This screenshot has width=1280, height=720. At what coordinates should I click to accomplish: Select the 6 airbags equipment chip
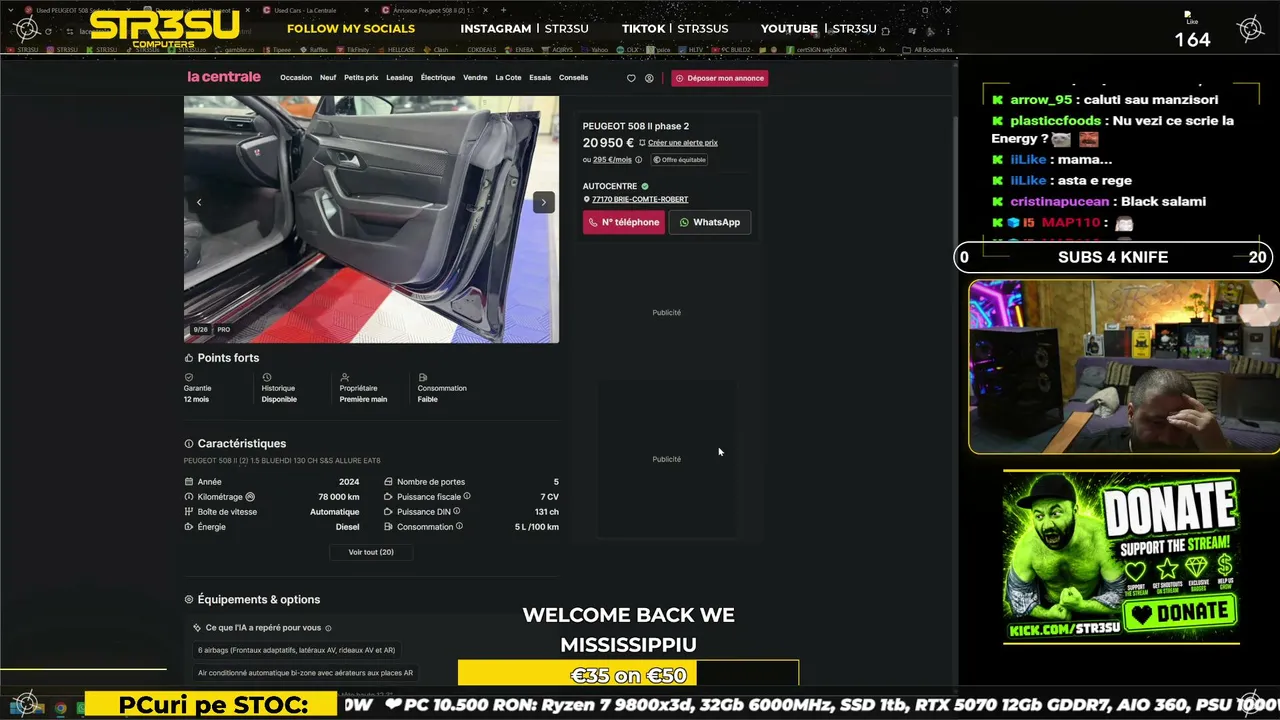tap(296, 650)
